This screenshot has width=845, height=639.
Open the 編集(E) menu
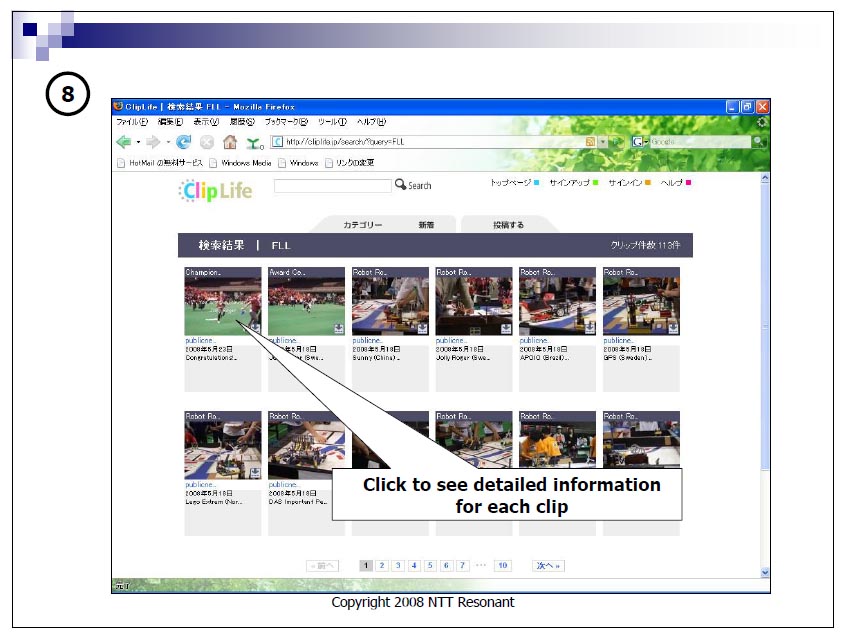coord(170,122)
